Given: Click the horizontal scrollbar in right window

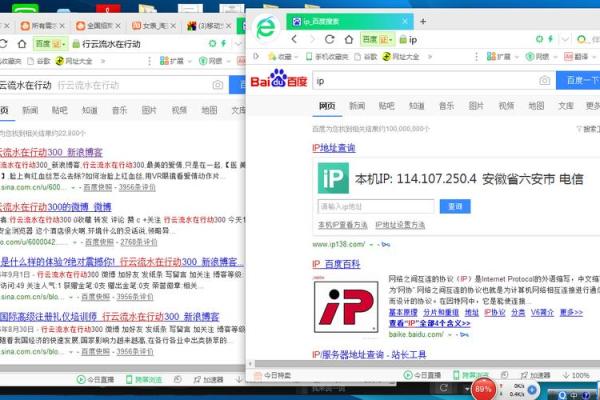Looking at the screenshot, I should pyautogui.click(x=425, y=364).
